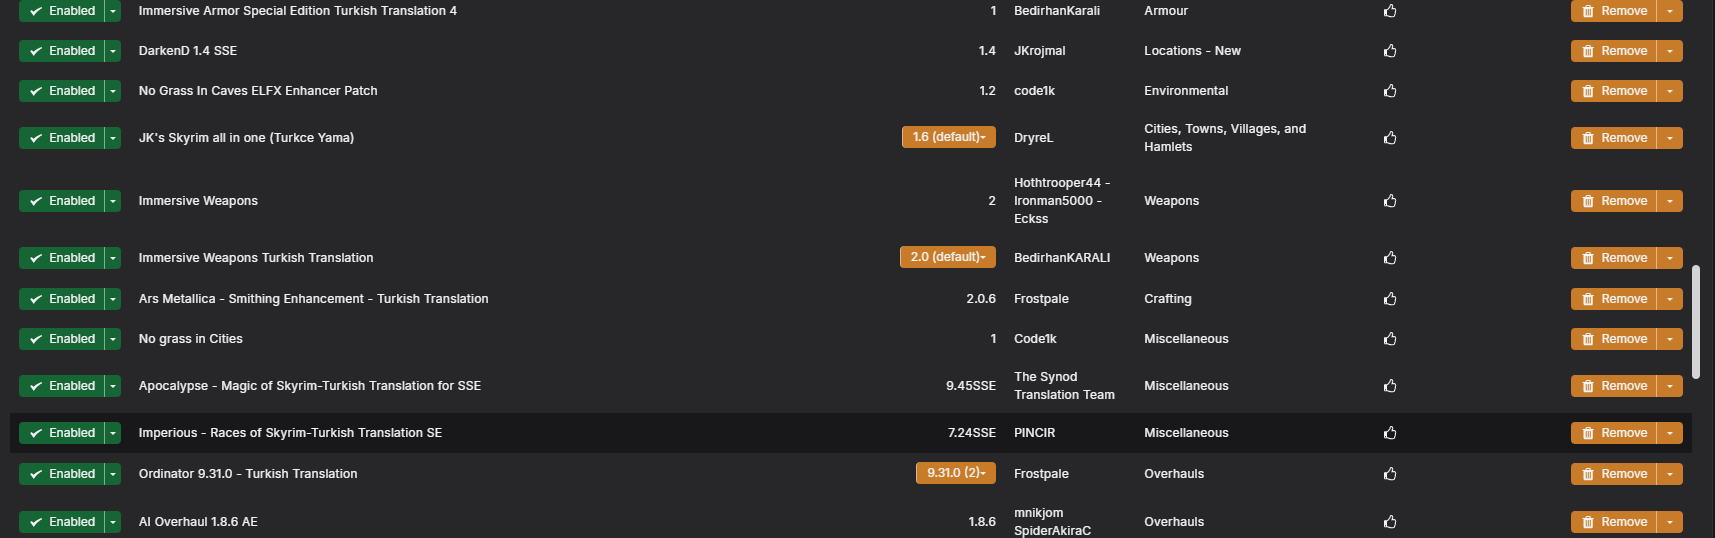The width and height of the screenshot is (1715, 538).
Task: Select the Imperious Races of Skyrim row name
Action: pyautogui.click(x=290, y=433)
